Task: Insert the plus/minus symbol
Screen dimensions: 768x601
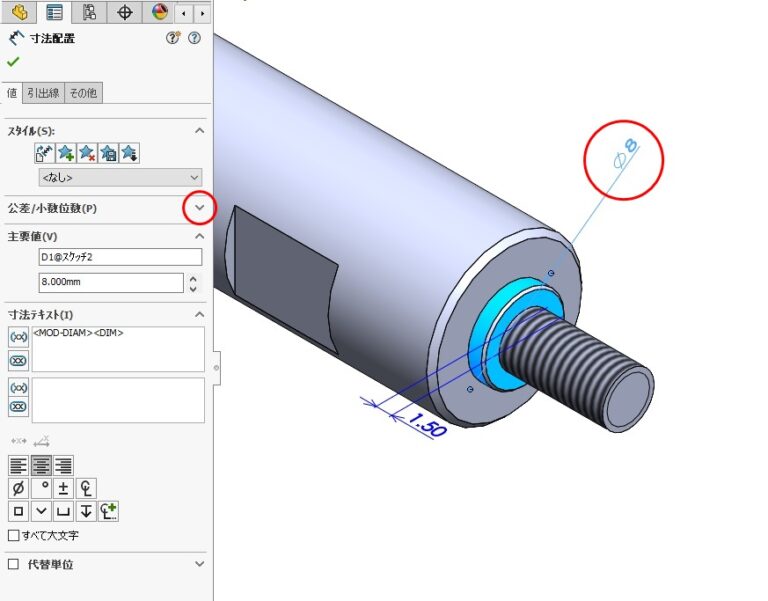Action: pos(63,488)
